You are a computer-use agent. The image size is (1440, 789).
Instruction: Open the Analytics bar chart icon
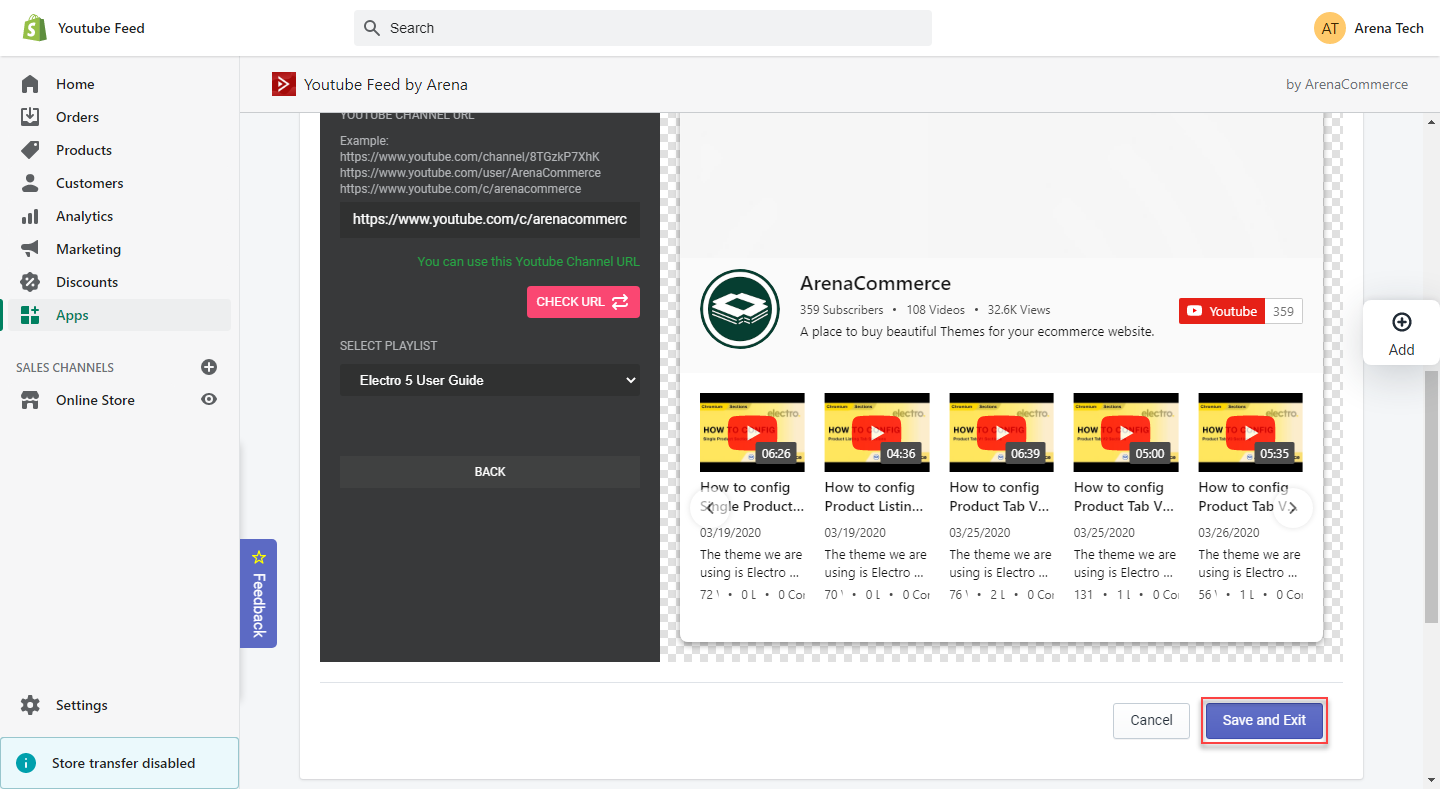click(30, 216)
